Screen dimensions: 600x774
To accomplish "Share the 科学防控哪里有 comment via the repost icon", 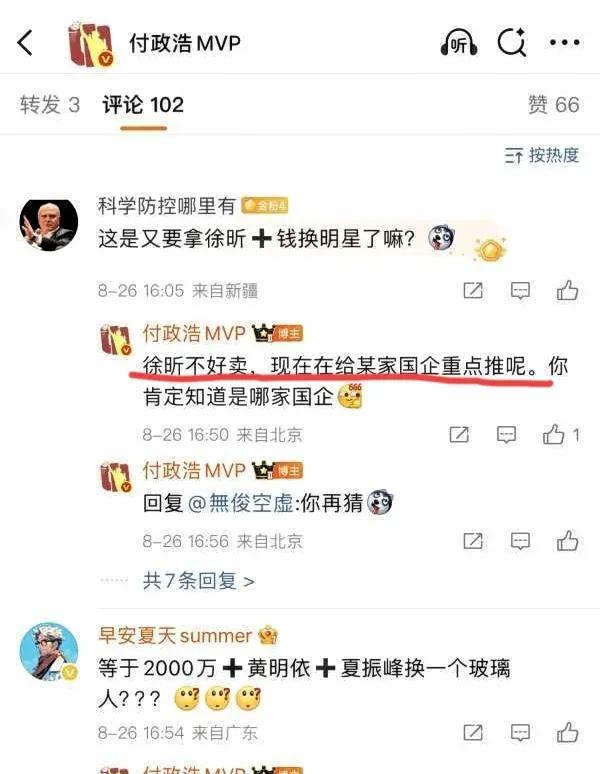I will [x=473, y=290].
